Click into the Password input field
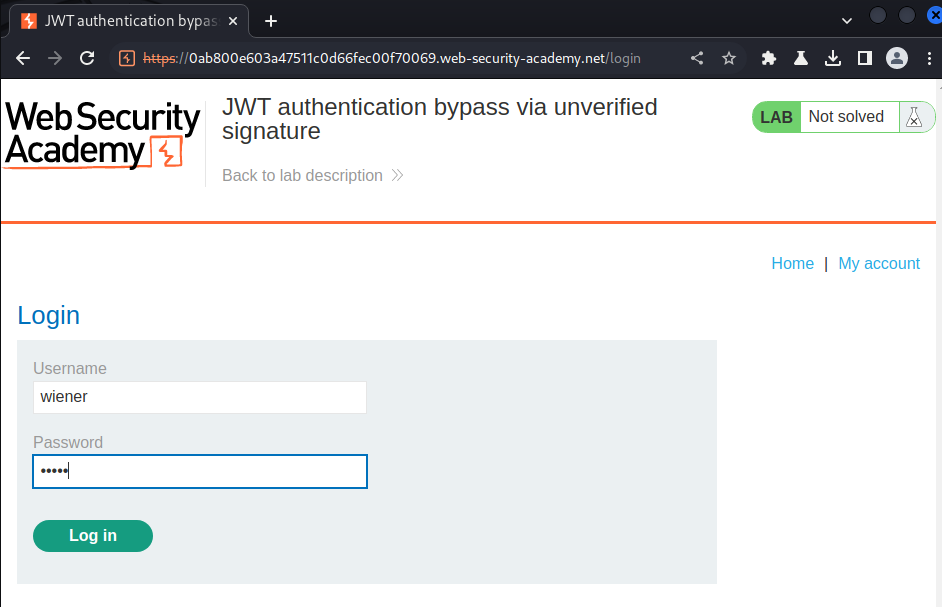The width and height of the screenshot is (942, 607). (x=199, y=471)
